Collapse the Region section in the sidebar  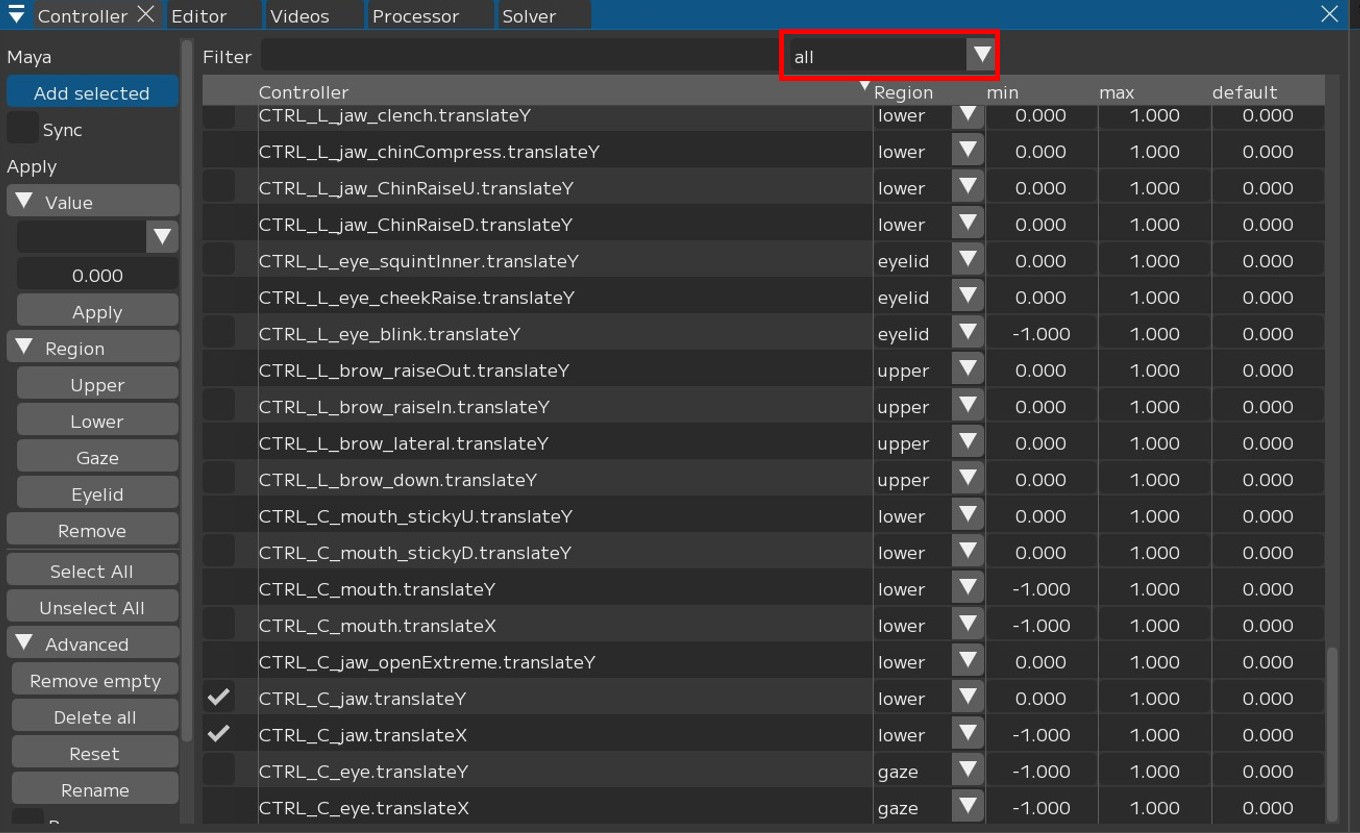25,348
